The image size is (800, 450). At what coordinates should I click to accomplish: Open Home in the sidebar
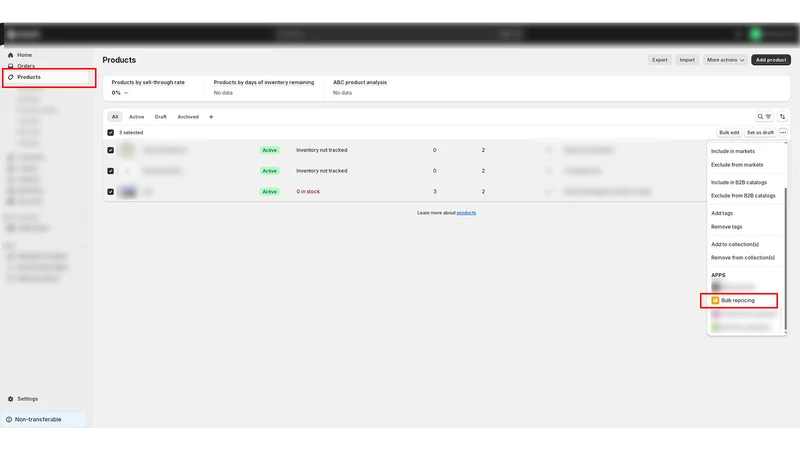pyautogui.click(x=24, y=55)
